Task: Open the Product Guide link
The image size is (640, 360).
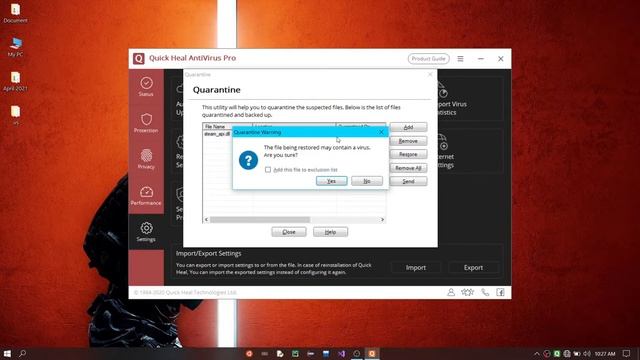Action: 428,59
